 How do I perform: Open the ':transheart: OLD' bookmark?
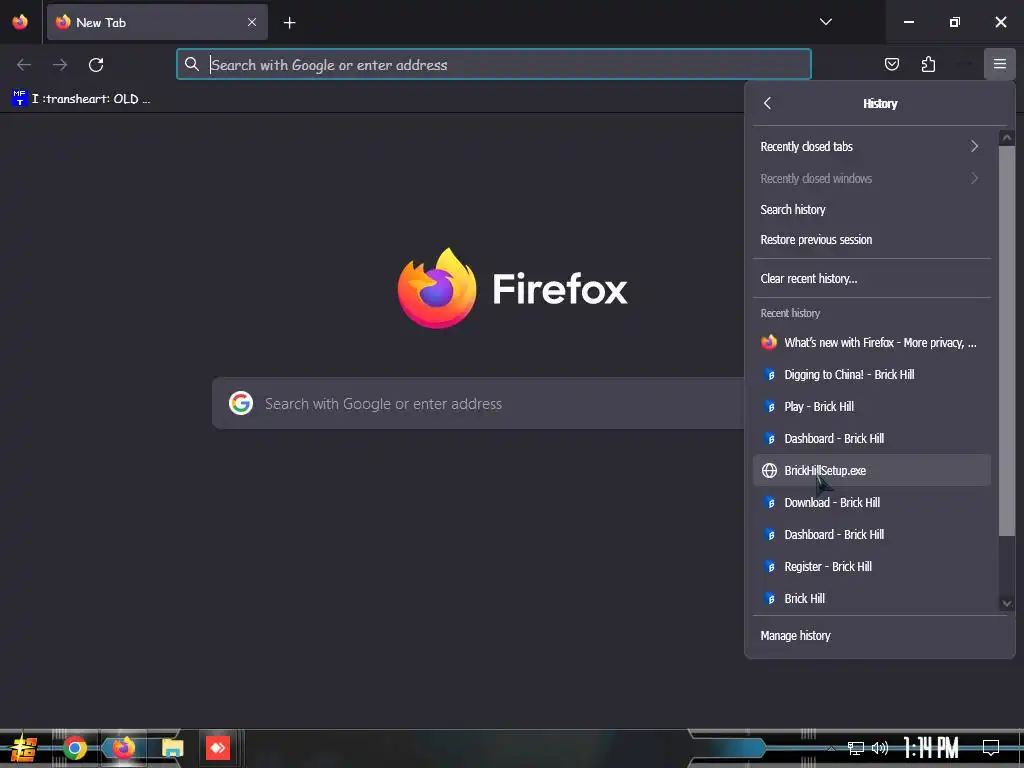click(x=81, y=99)
